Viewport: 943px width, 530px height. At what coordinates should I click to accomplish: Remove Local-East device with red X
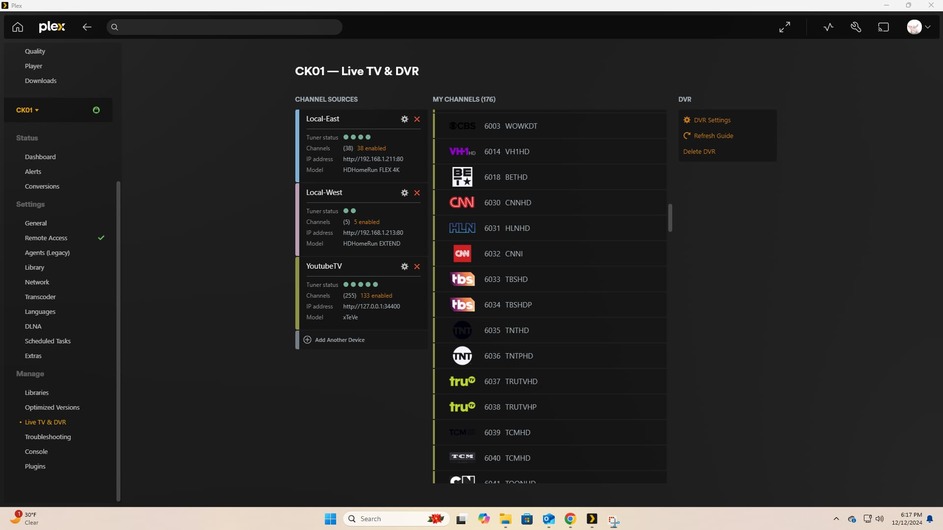(x=417, y=119)
